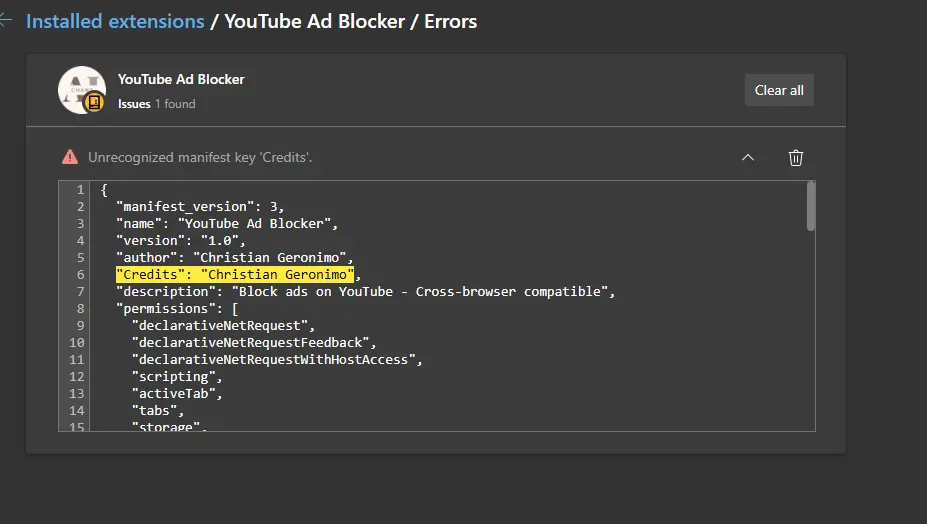
Task: Click the "description" manifest line
Action: [x=365, y=292]
